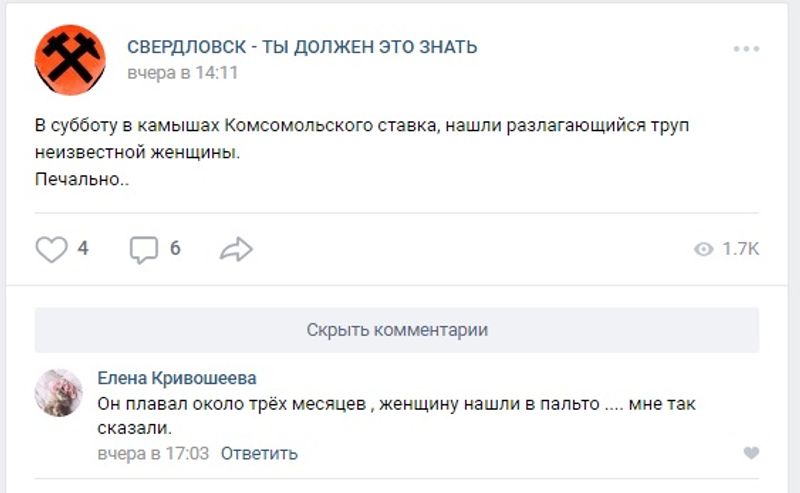This screenshot has height=493, width=800.
Task: Go to Елена Кривошеева's profile name
Action: (x=177, y=378)
